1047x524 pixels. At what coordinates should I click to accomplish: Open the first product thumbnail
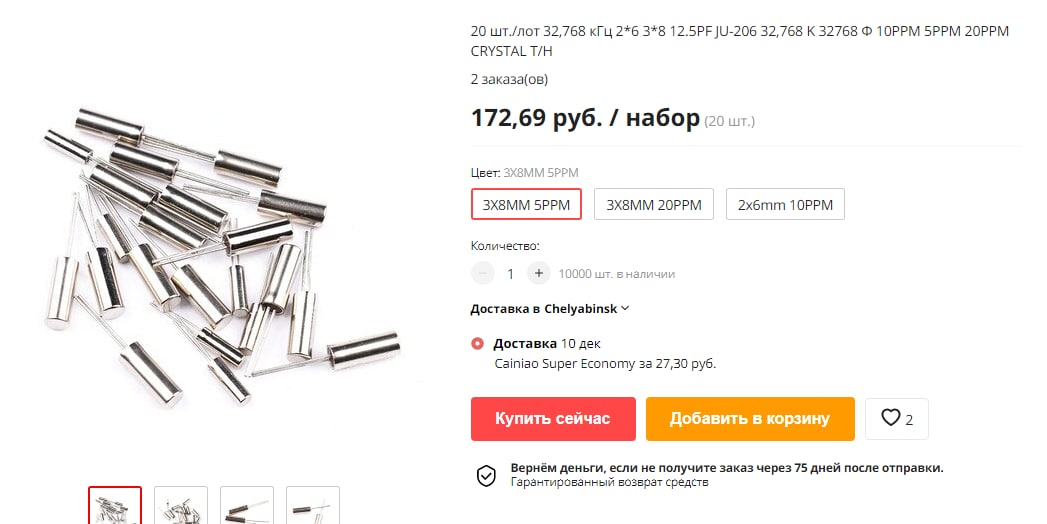point(115,505)
